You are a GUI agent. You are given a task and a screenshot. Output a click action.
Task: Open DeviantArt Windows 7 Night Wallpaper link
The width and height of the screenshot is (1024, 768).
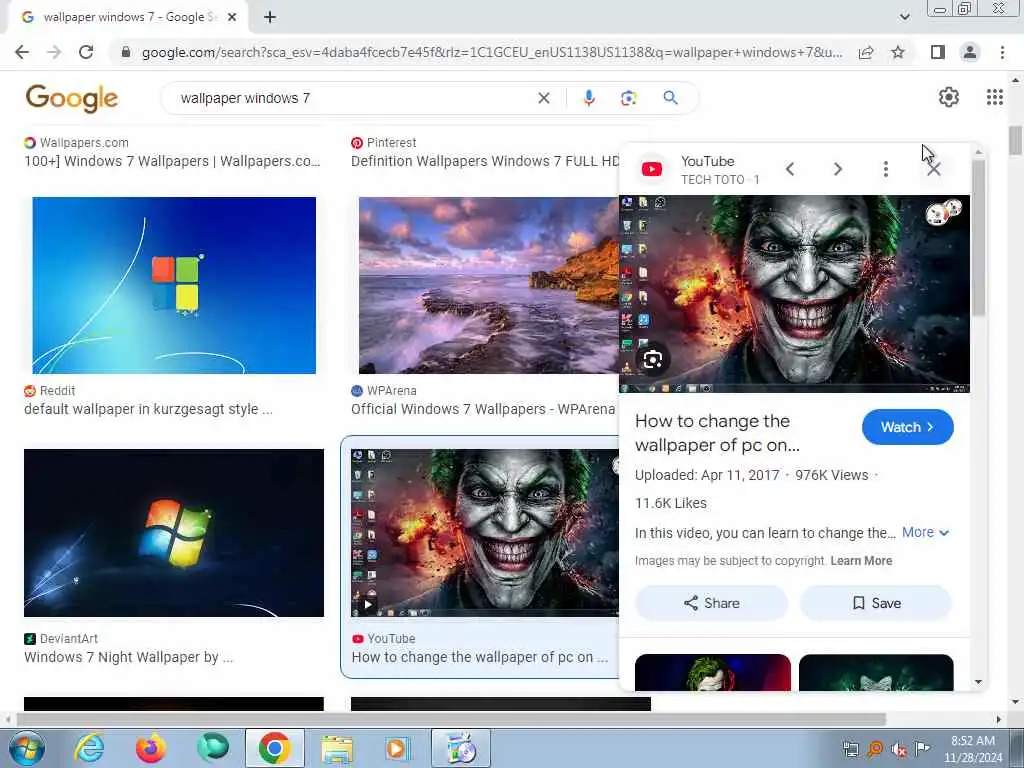[129, 657]
